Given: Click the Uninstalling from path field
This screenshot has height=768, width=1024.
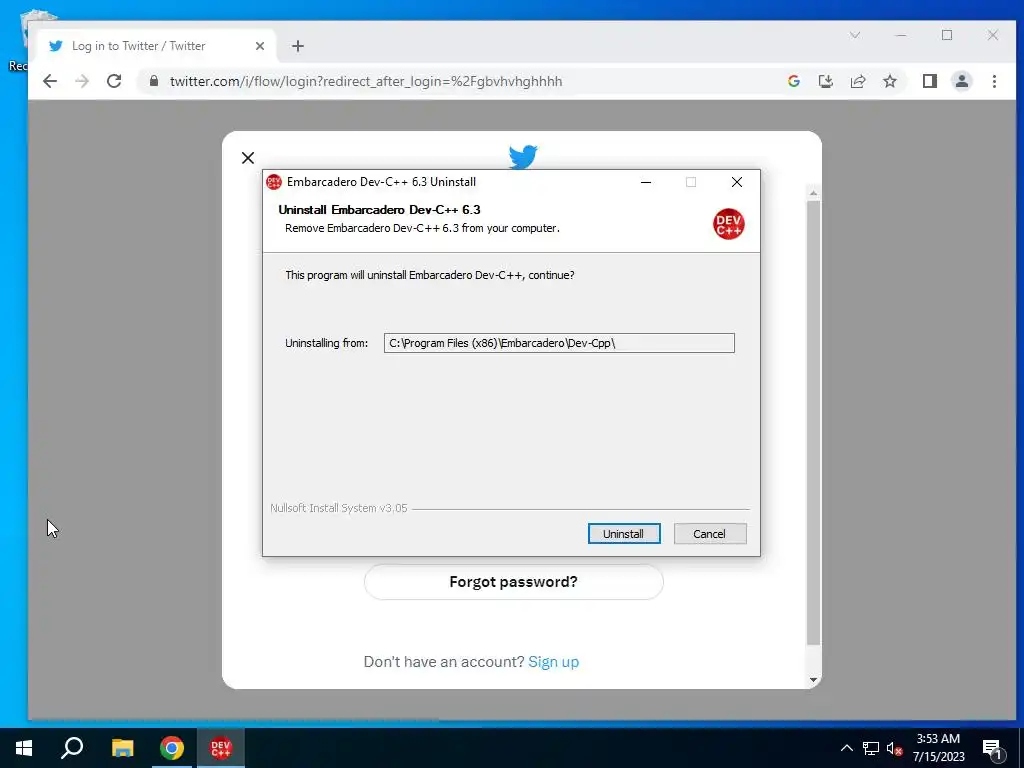Looking at the screenshot, I should [x=559, y=343].
